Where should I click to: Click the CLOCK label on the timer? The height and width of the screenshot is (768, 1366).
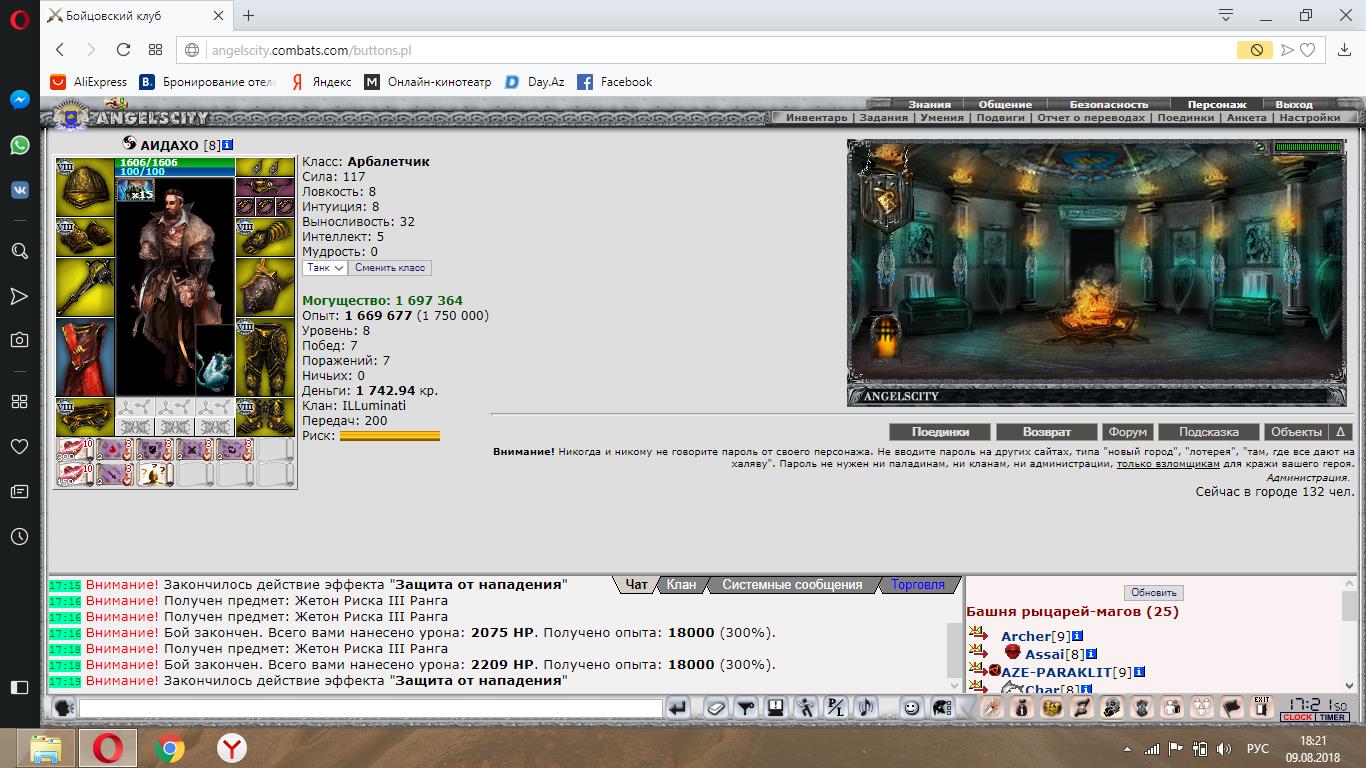[1297, 717]
